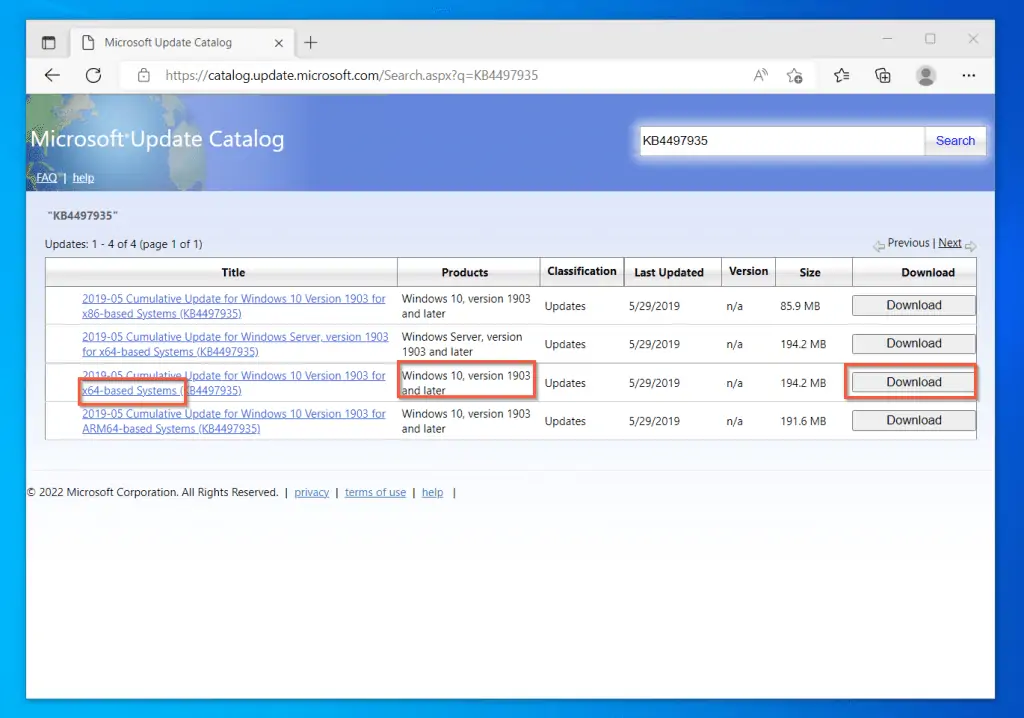Click the Previous page arrow icon
1024x718 pixels.
(x=879, y=246)
